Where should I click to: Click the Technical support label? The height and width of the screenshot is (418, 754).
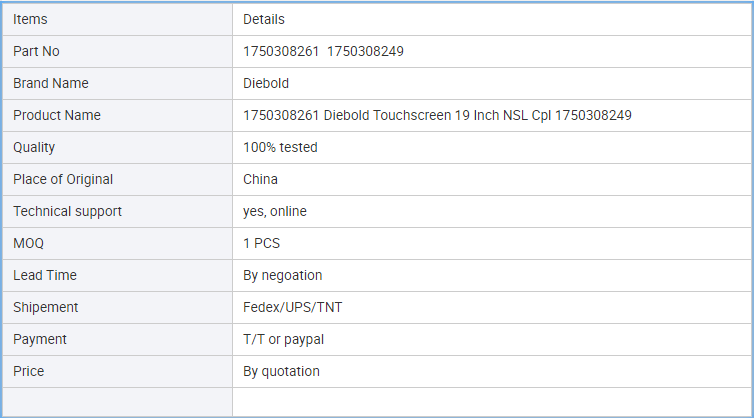[67, 211]
